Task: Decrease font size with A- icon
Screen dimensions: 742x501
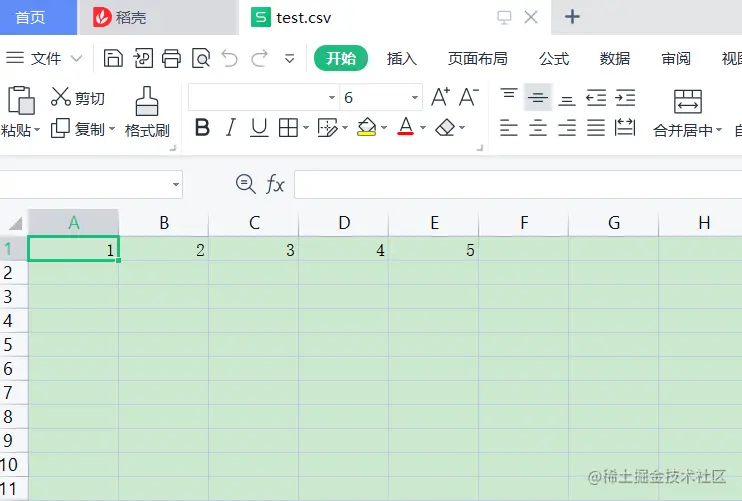Action: coord(468,97)
